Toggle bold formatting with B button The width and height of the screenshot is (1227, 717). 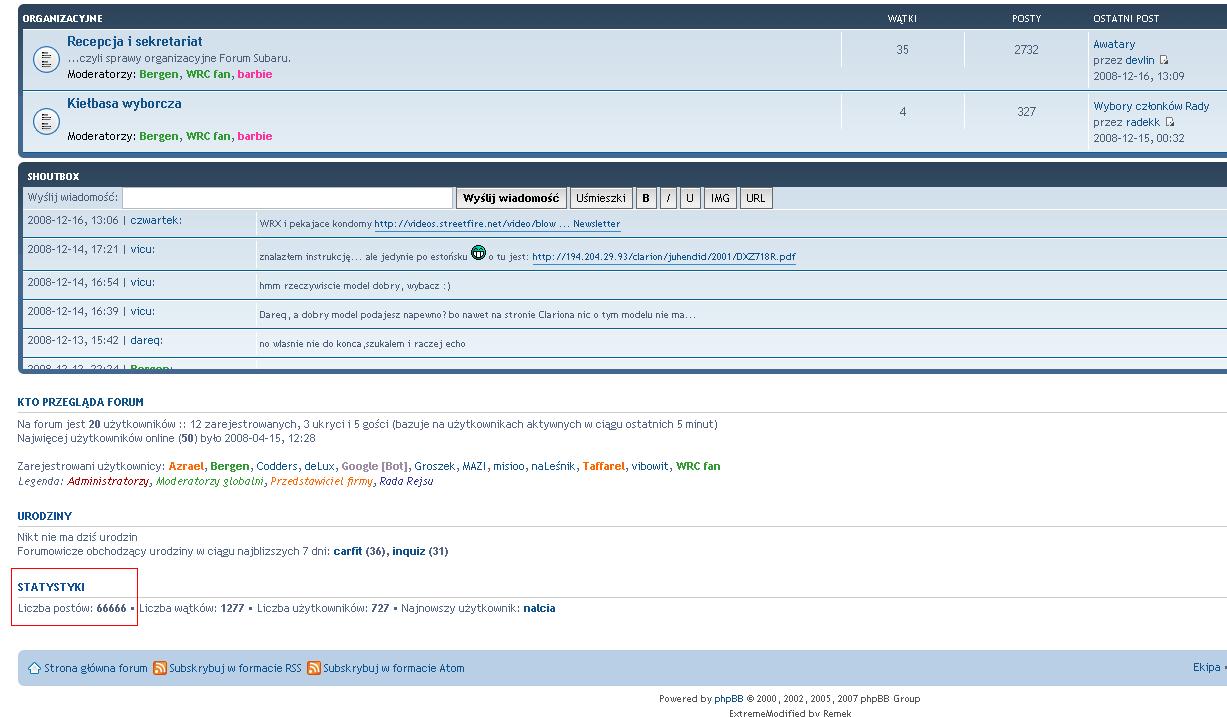[x=646, y=198]
